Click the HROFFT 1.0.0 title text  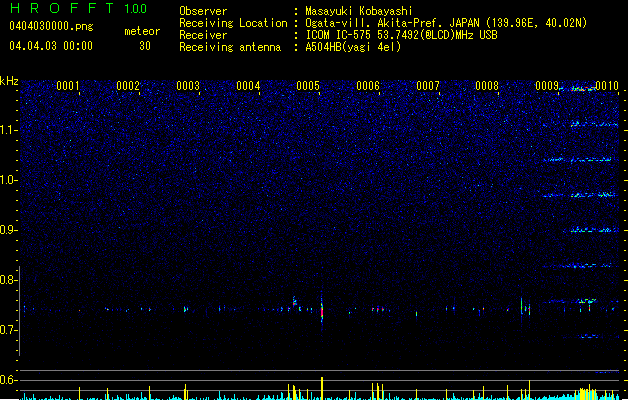[x=79, y=8]
